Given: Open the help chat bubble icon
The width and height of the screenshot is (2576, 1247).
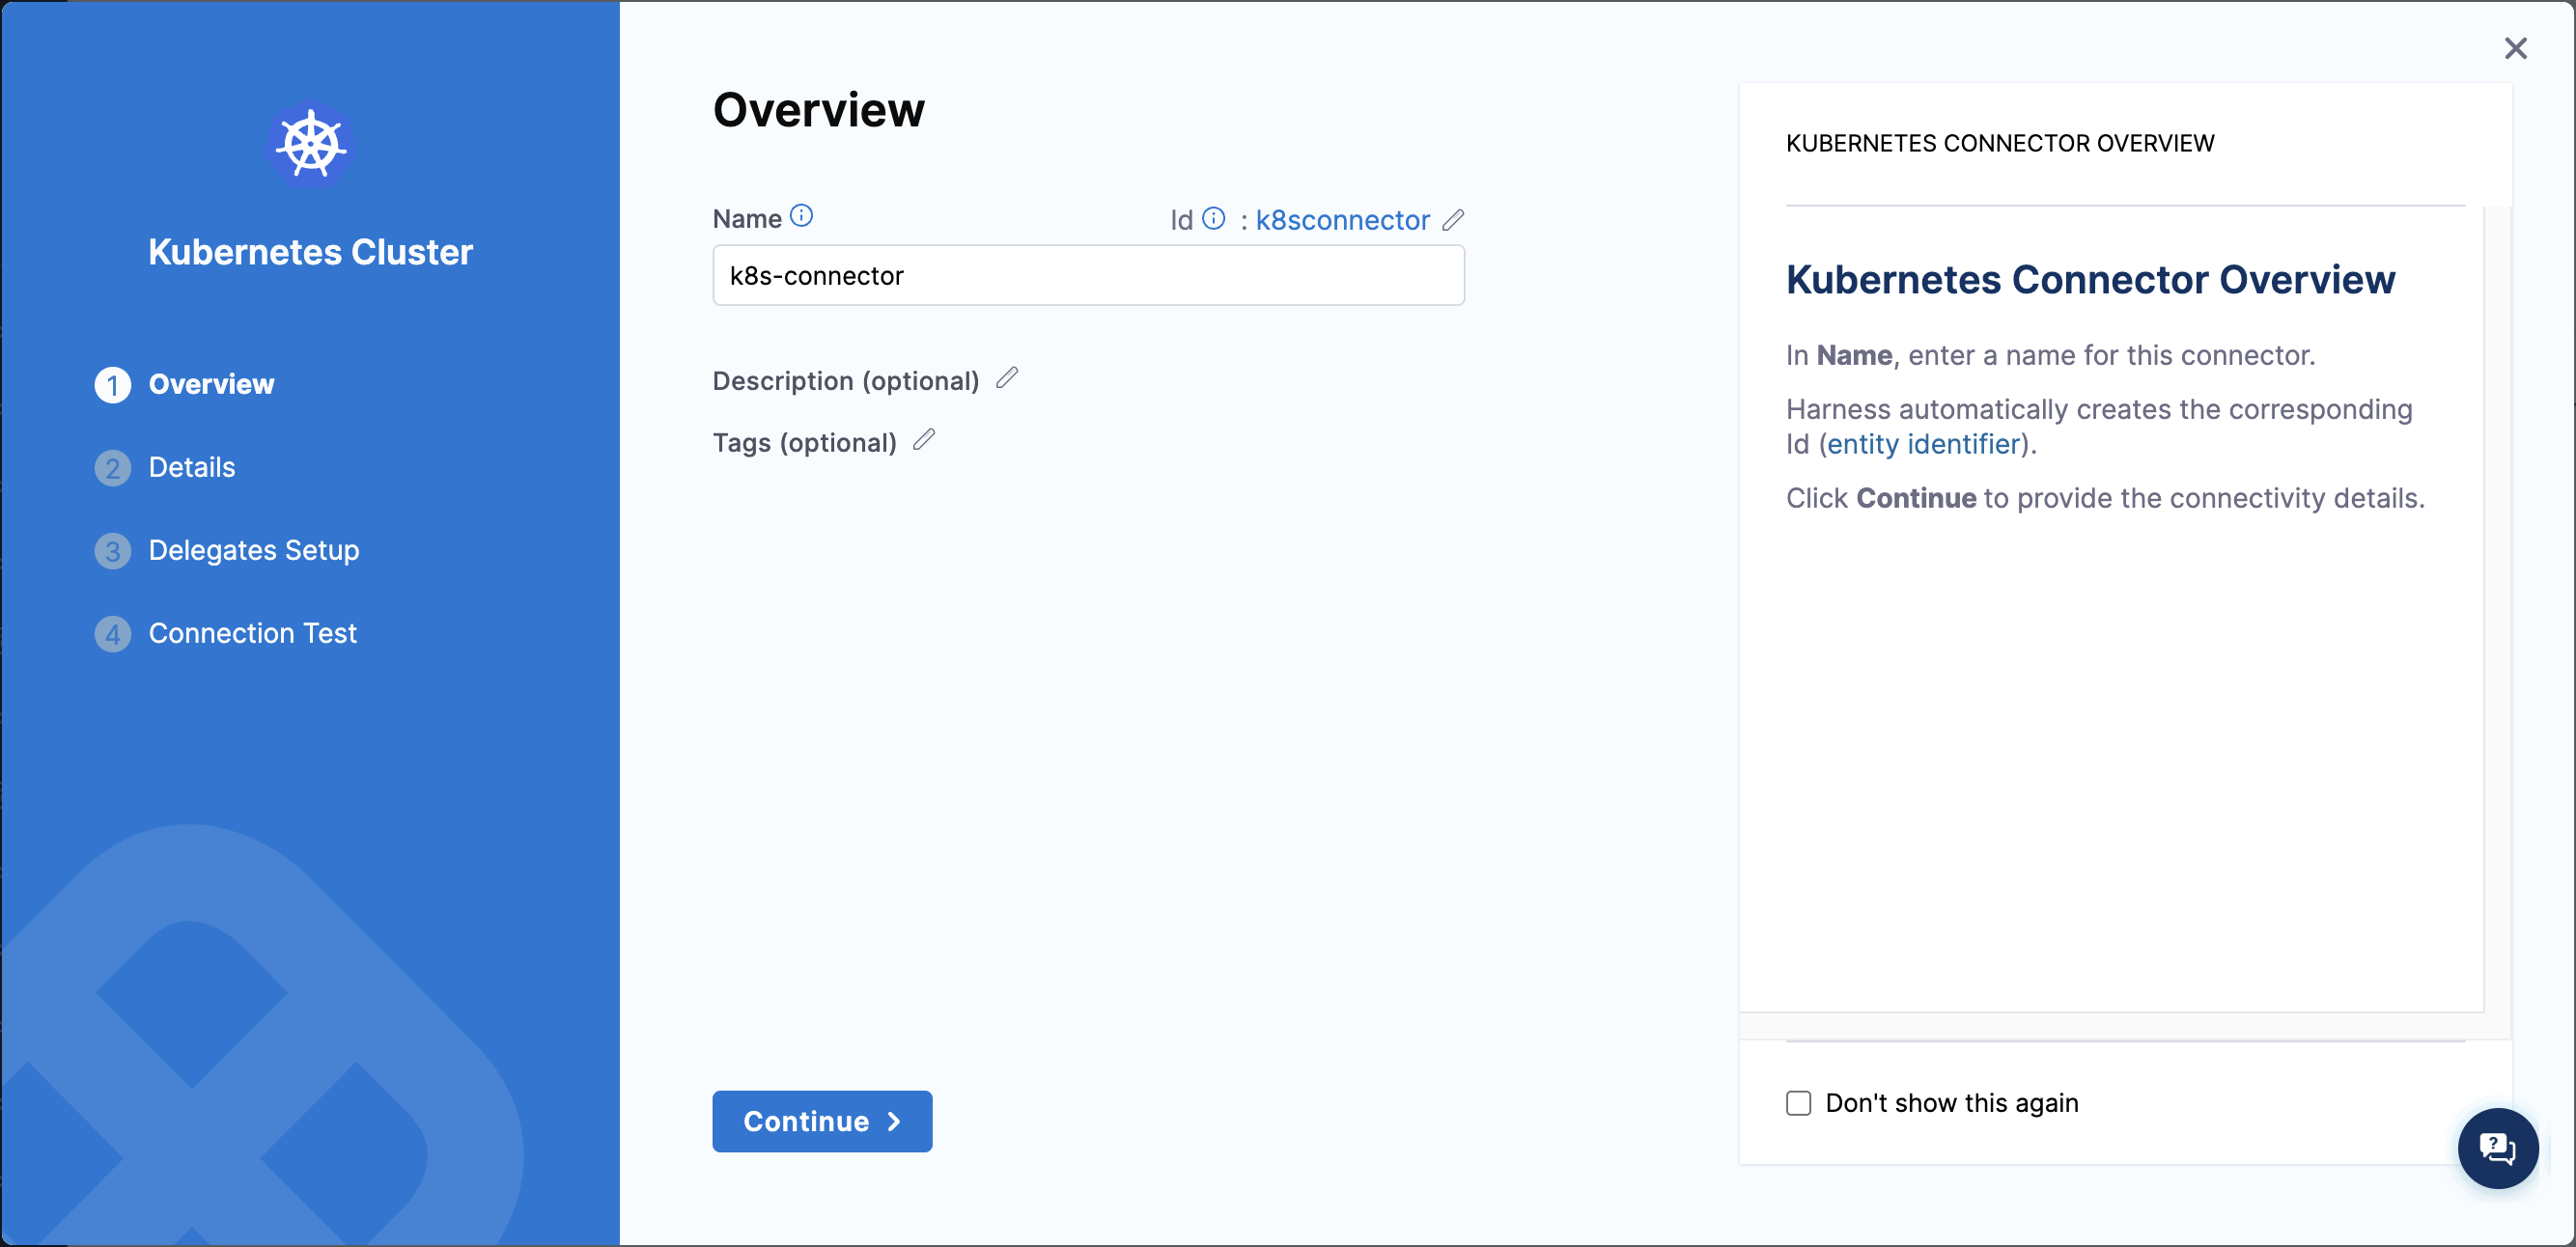Looking at the screenshot, I should pyautogui.click(x=2497, y=1147).
